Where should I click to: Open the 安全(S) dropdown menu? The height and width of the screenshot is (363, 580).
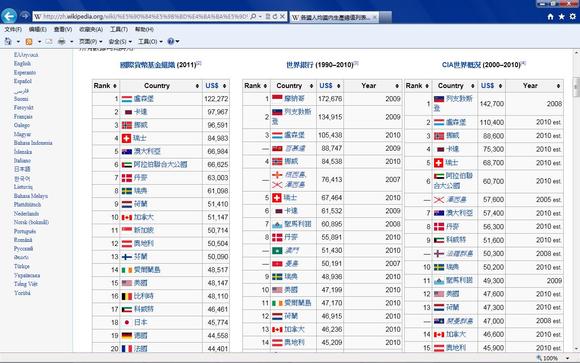(x=120, y=41)
